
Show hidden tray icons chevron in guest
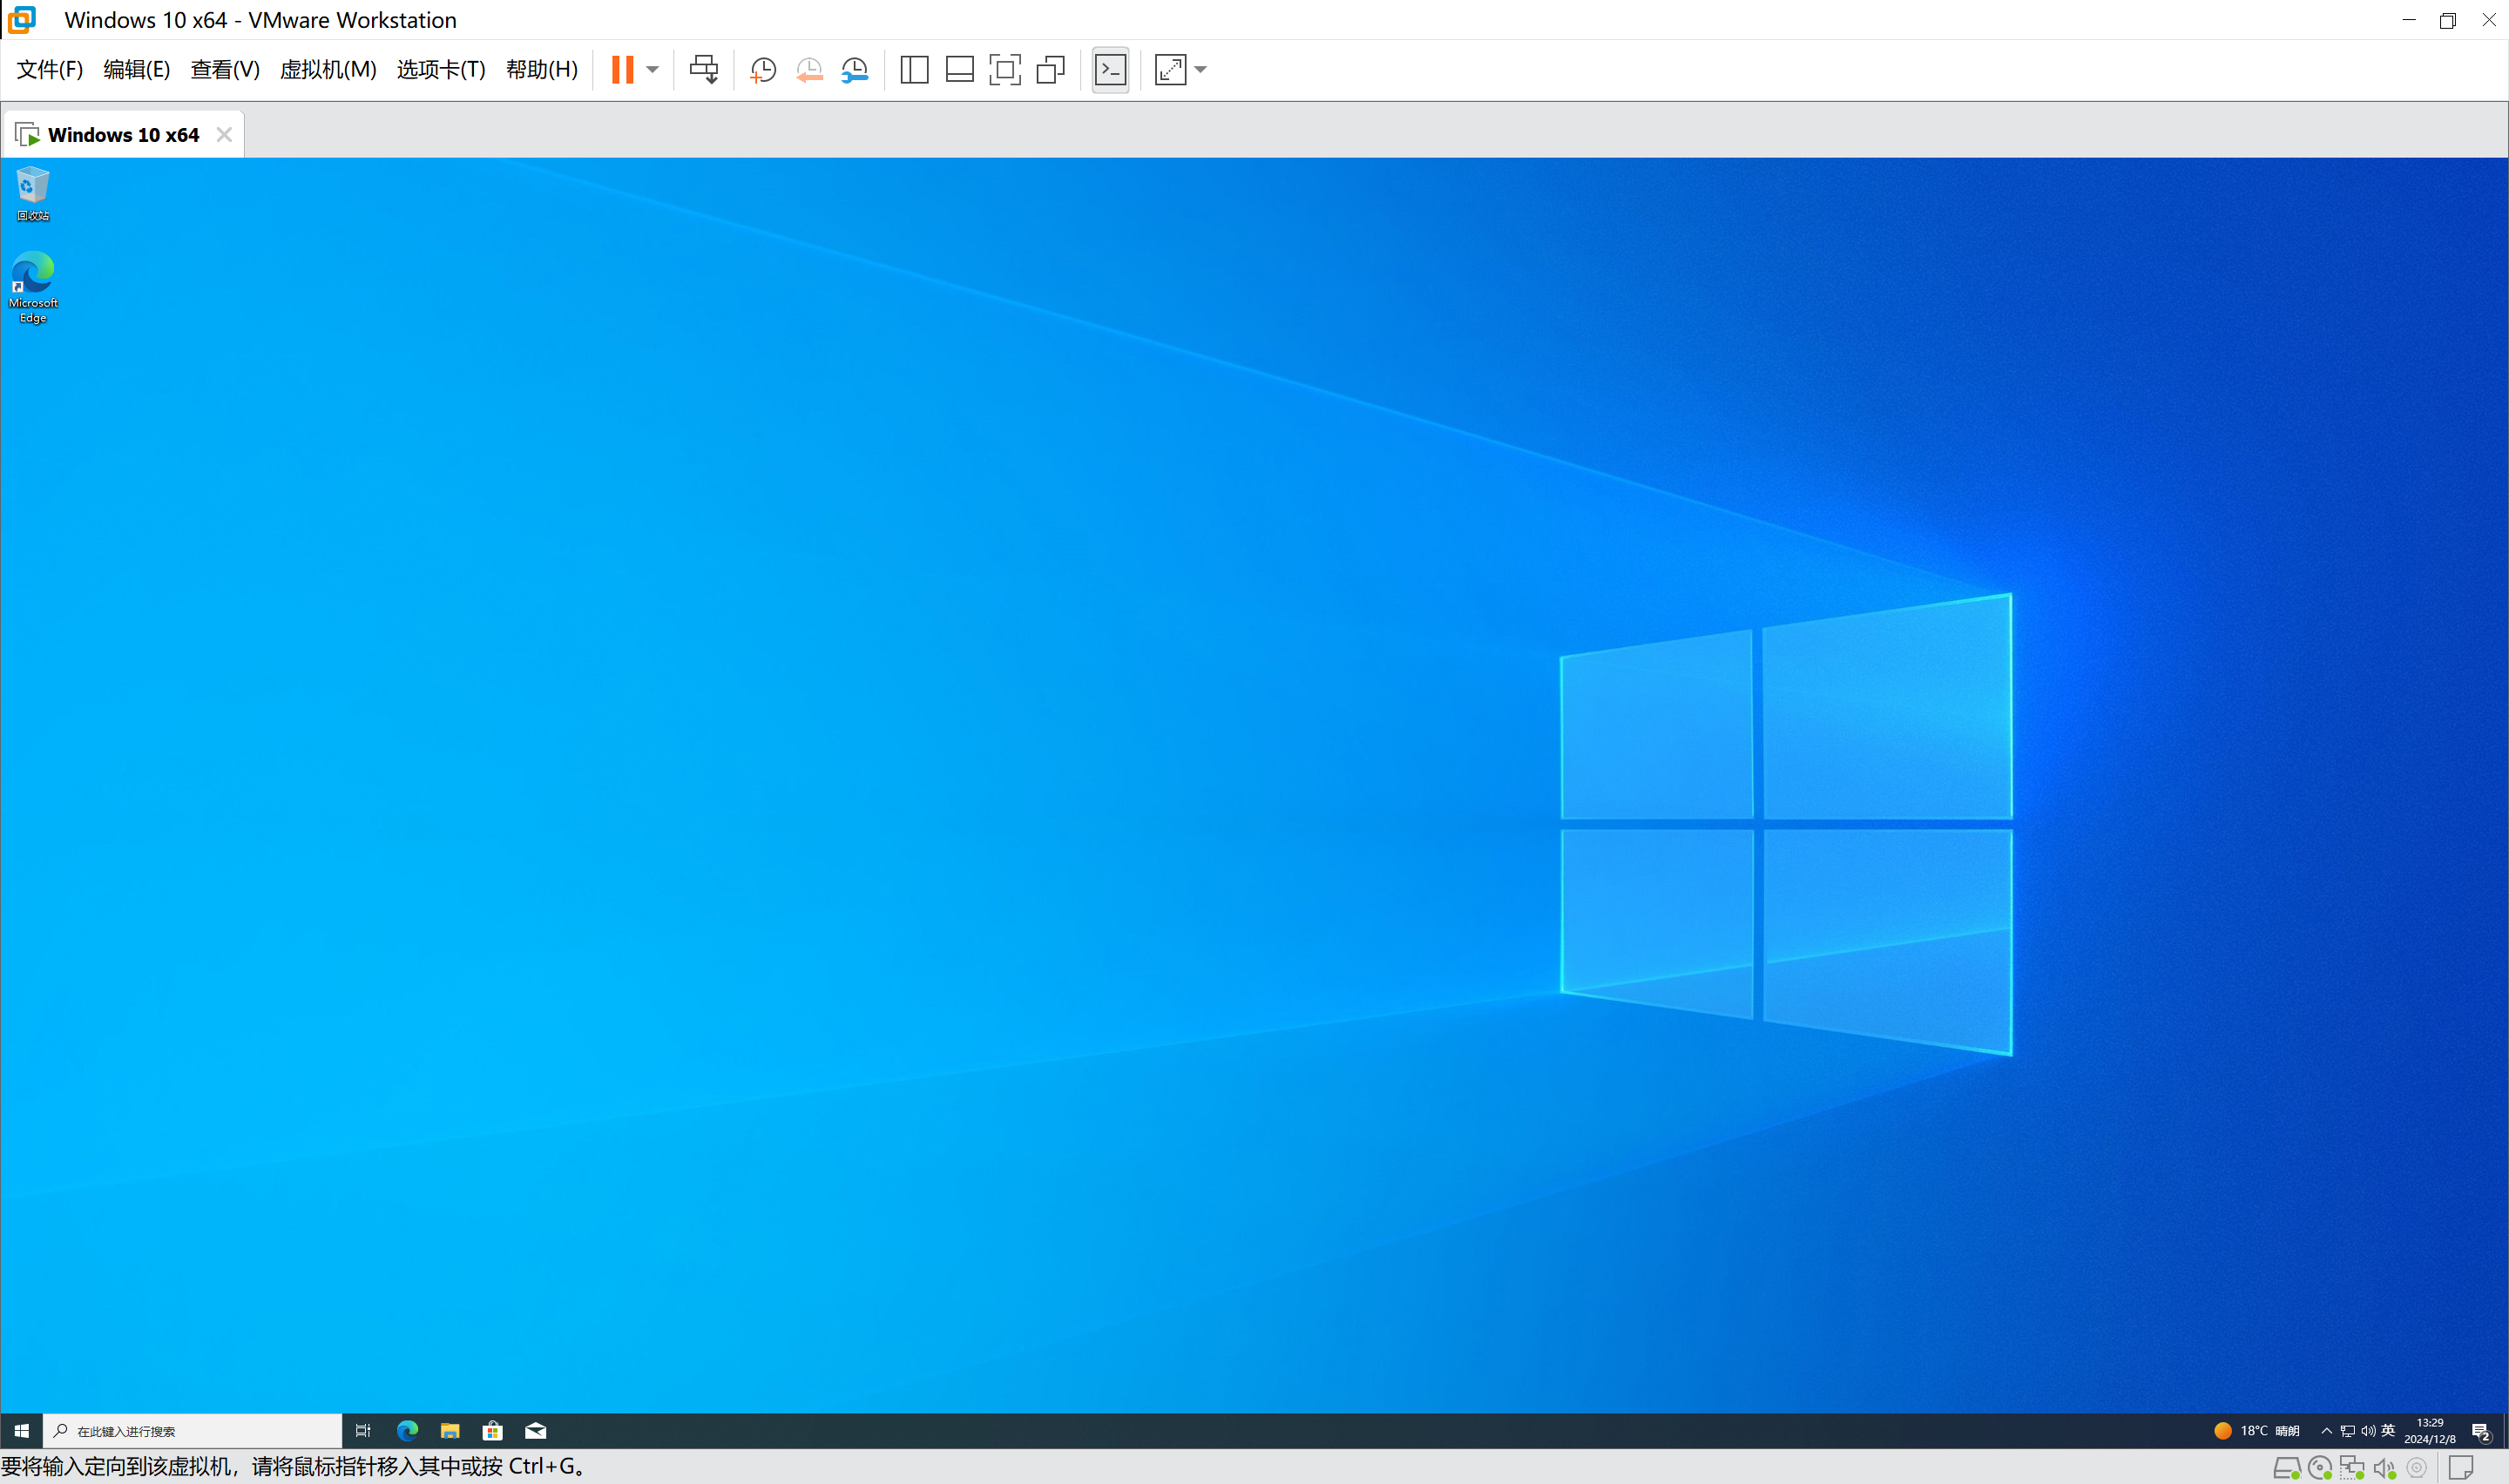tap(2326, 1430)
